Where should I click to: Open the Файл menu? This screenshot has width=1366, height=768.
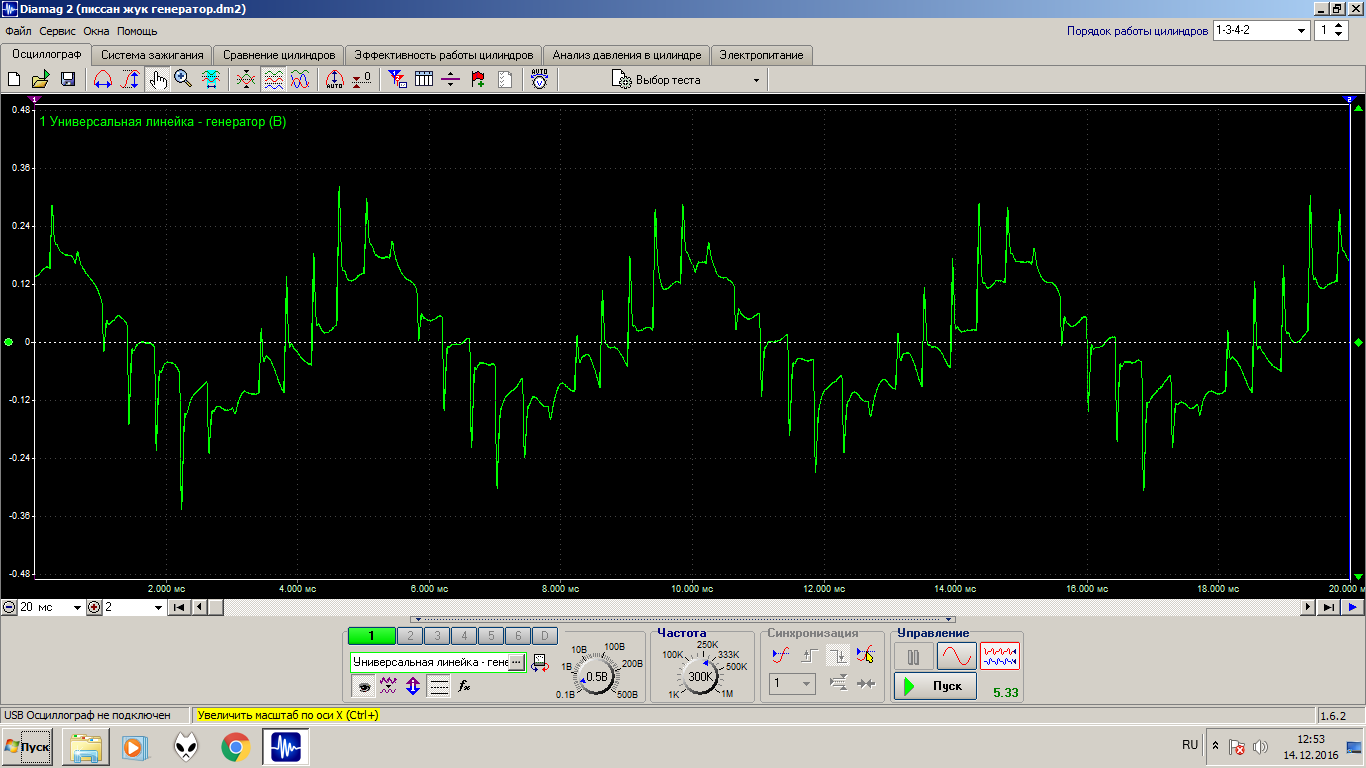[18, 31]
